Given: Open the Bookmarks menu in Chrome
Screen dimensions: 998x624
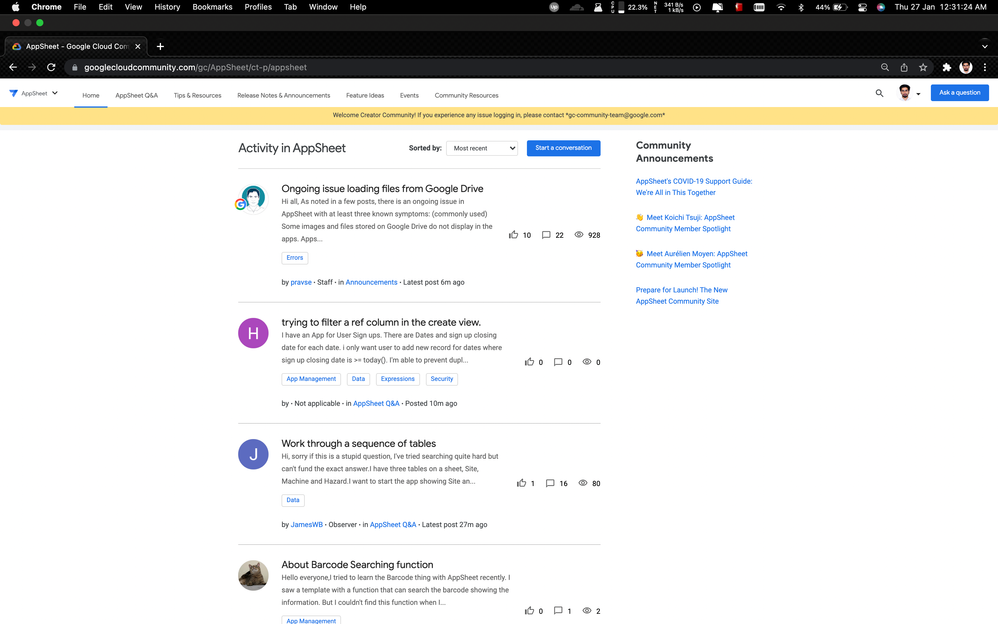Looking at the screenshot, I should click(x=212, y=7).
